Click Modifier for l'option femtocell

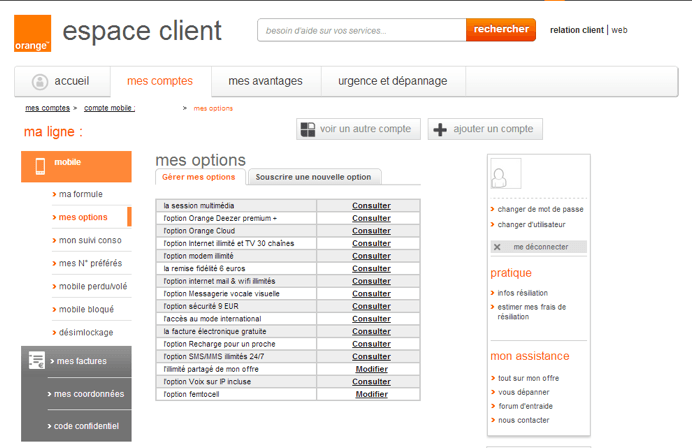click(371, 394)
